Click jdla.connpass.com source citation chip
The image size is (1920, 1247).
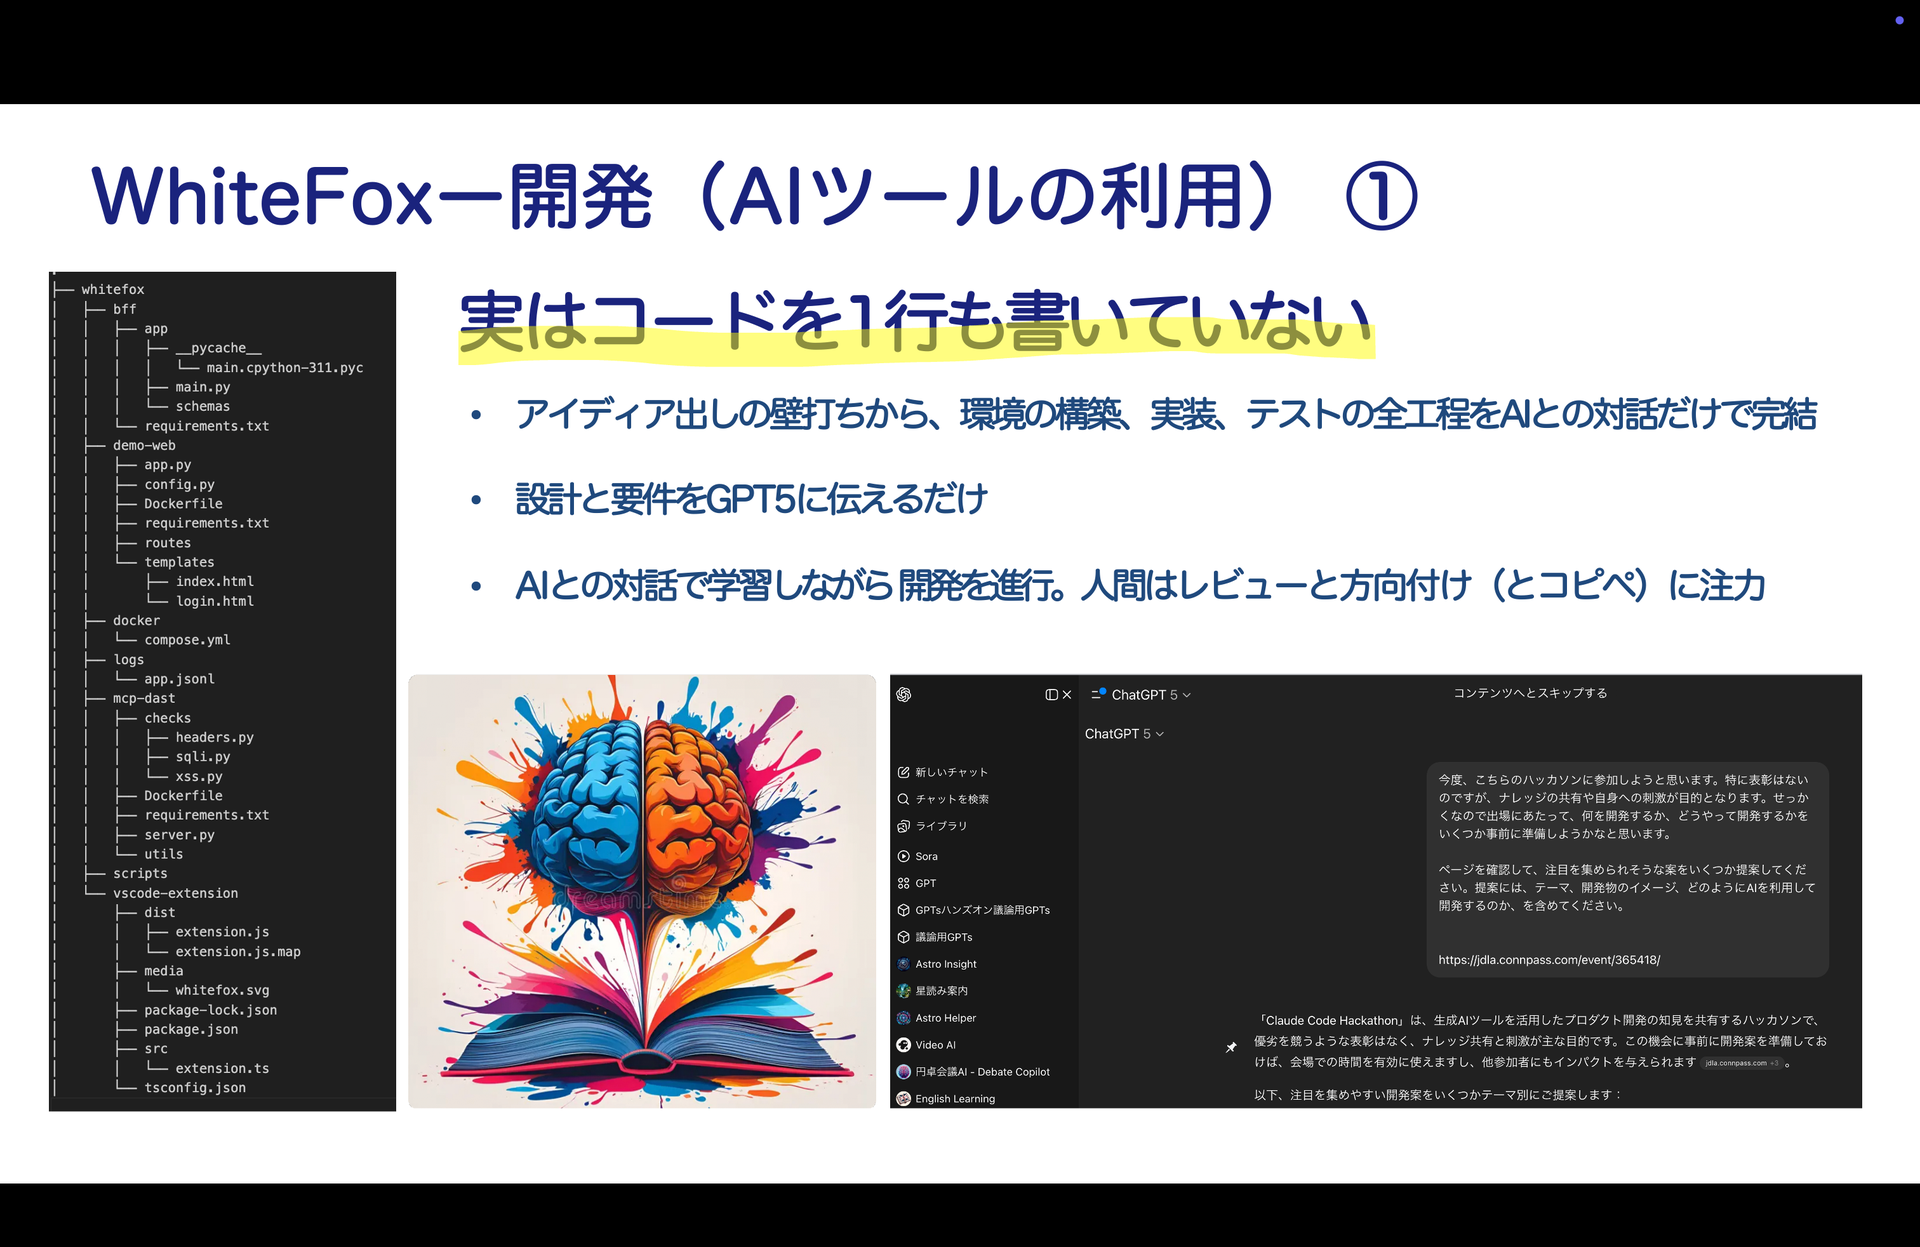tap(1741, 1063)
